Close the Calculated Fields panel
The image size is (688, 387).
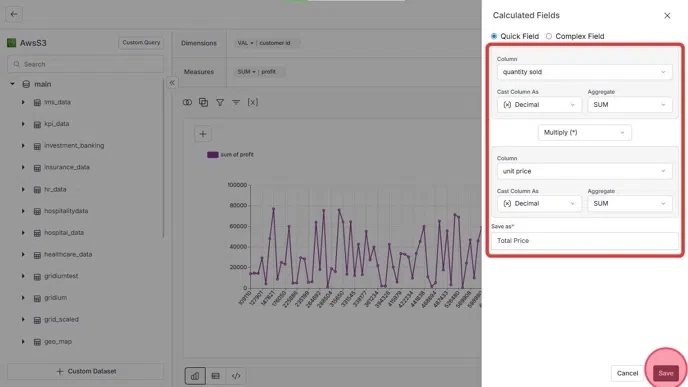tap(667, 16)
